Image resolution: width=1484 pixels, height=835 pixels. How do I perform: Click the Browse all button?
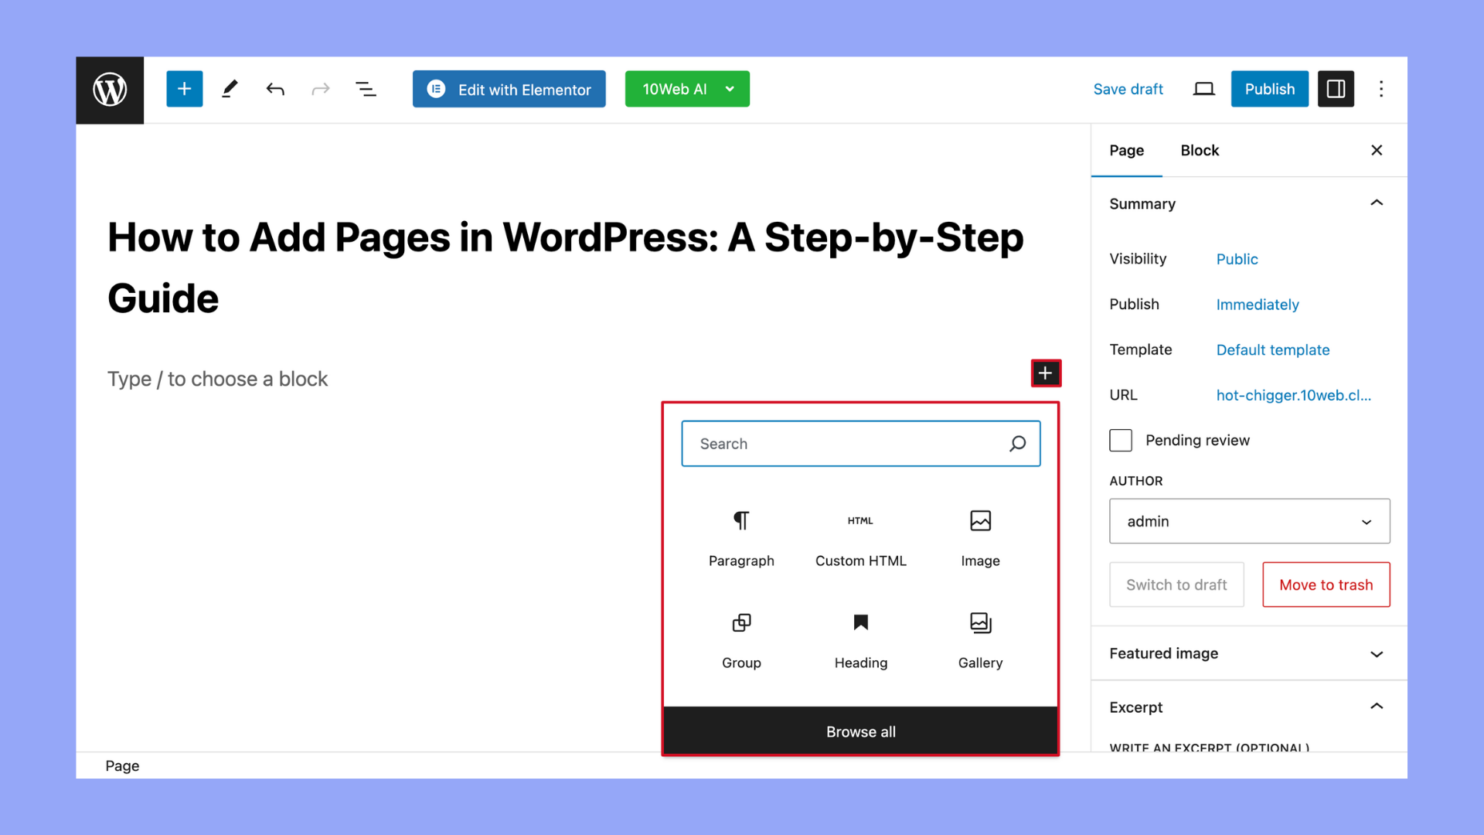(x=860, y=731)
